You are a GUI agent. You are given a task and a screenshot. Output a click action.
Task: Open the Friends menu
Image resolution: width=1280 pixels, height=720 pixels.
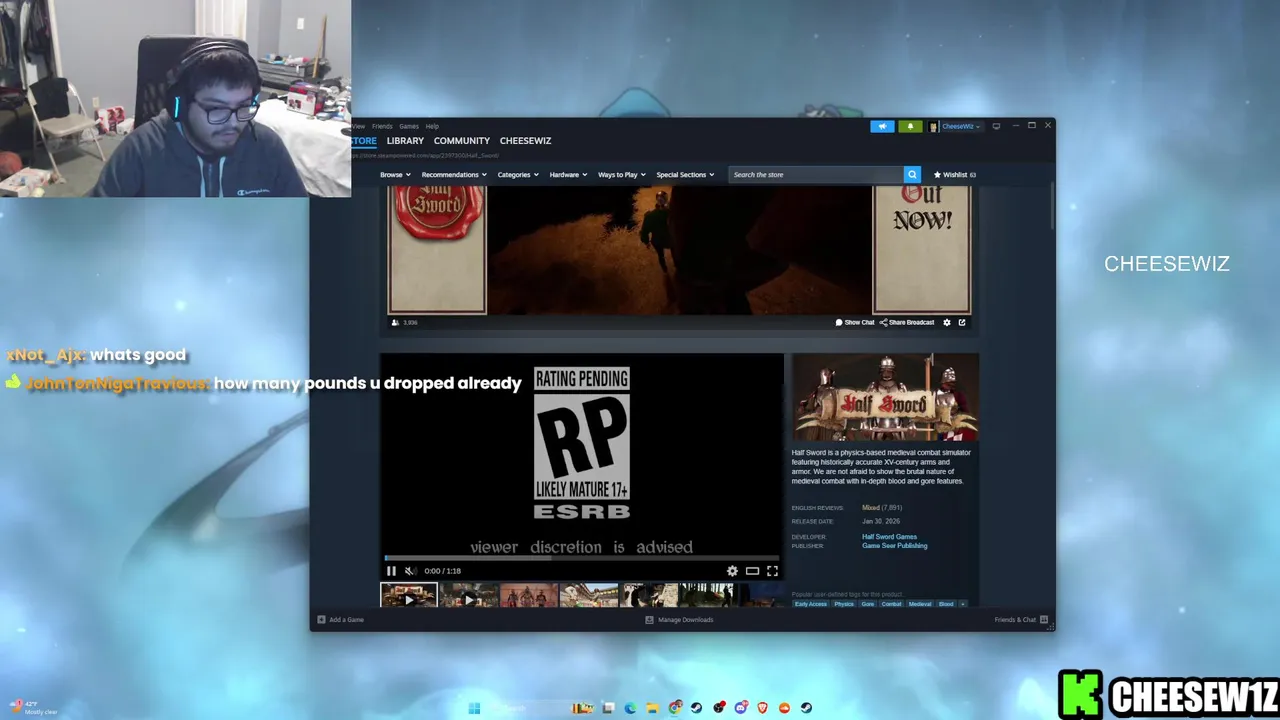tap(382, 126)
